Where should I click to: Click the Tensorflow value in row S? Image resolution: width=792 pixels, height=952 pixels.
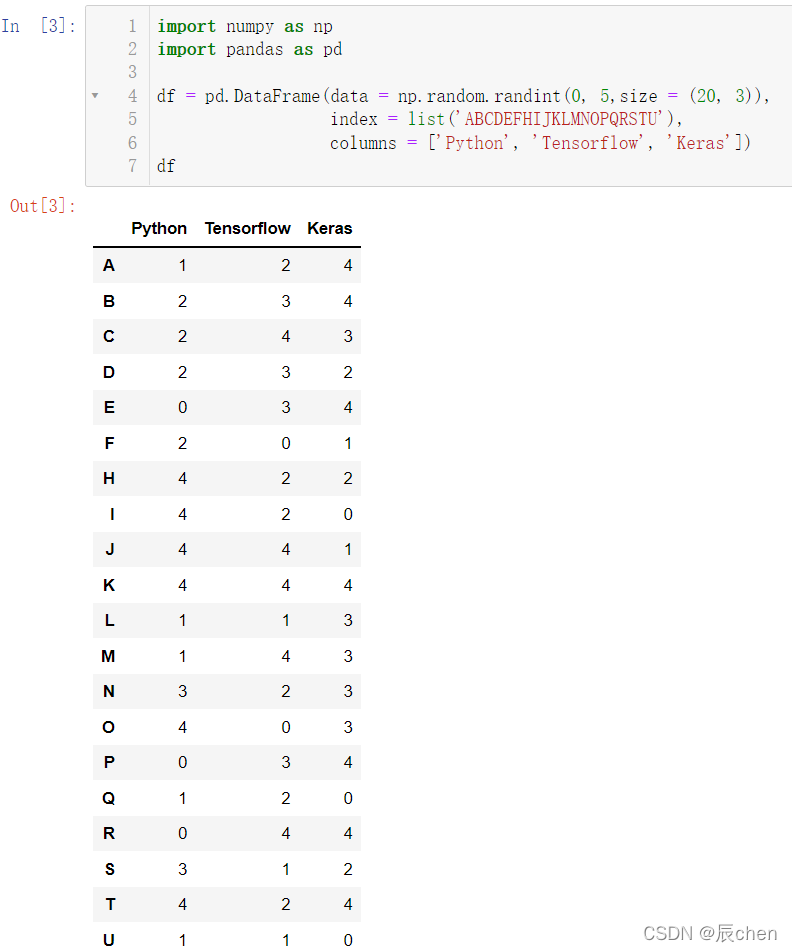click(x=285, y=869)
